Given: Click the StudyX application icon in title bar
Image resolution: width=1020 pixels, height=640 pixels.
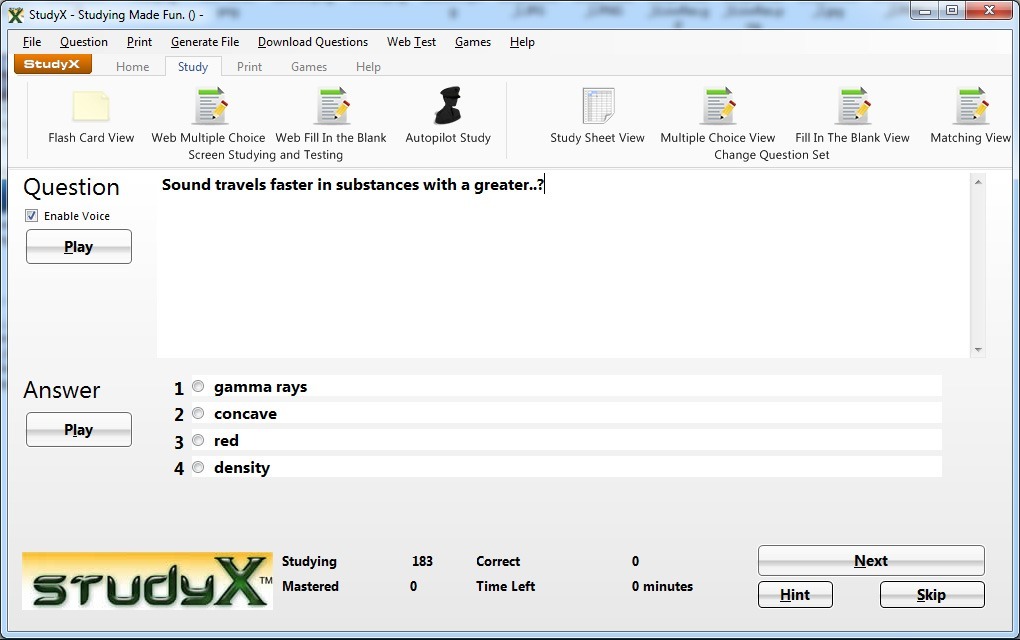Looking at the screenshot, I should 16,14.
